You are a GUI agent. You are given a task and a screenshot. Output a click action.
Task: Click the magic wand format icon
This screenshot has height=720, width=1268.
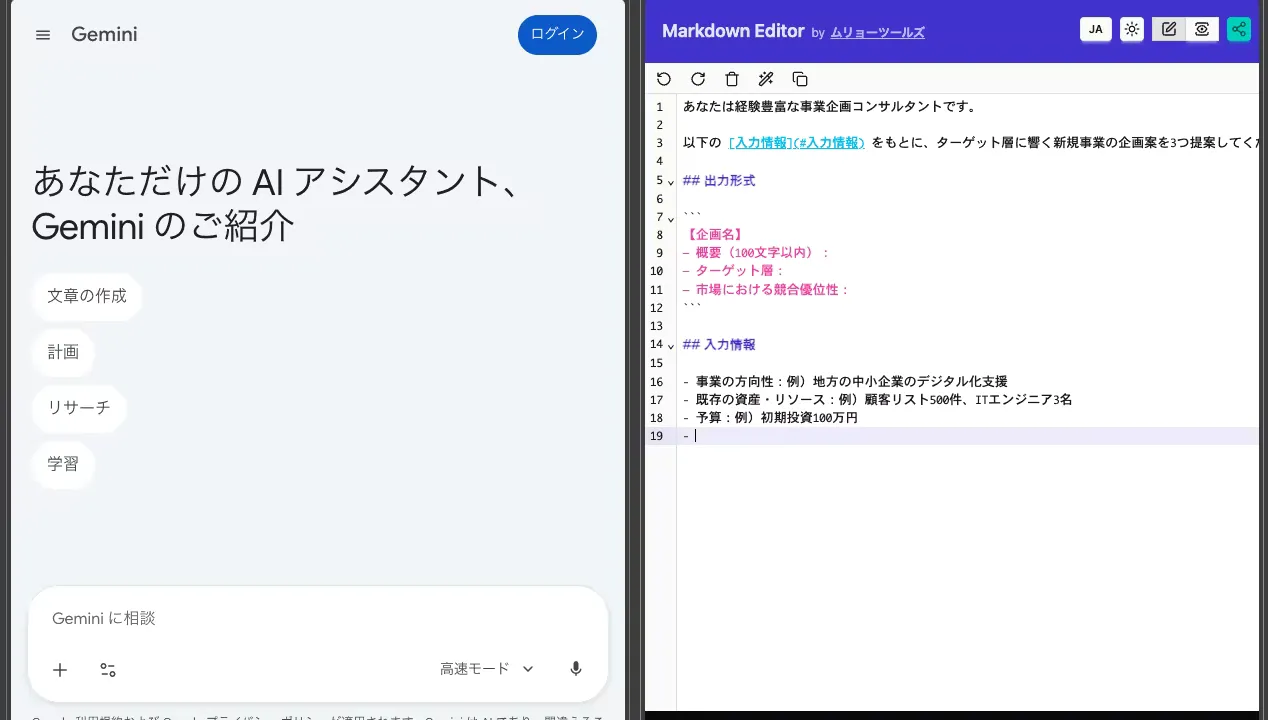click(766, 79)
